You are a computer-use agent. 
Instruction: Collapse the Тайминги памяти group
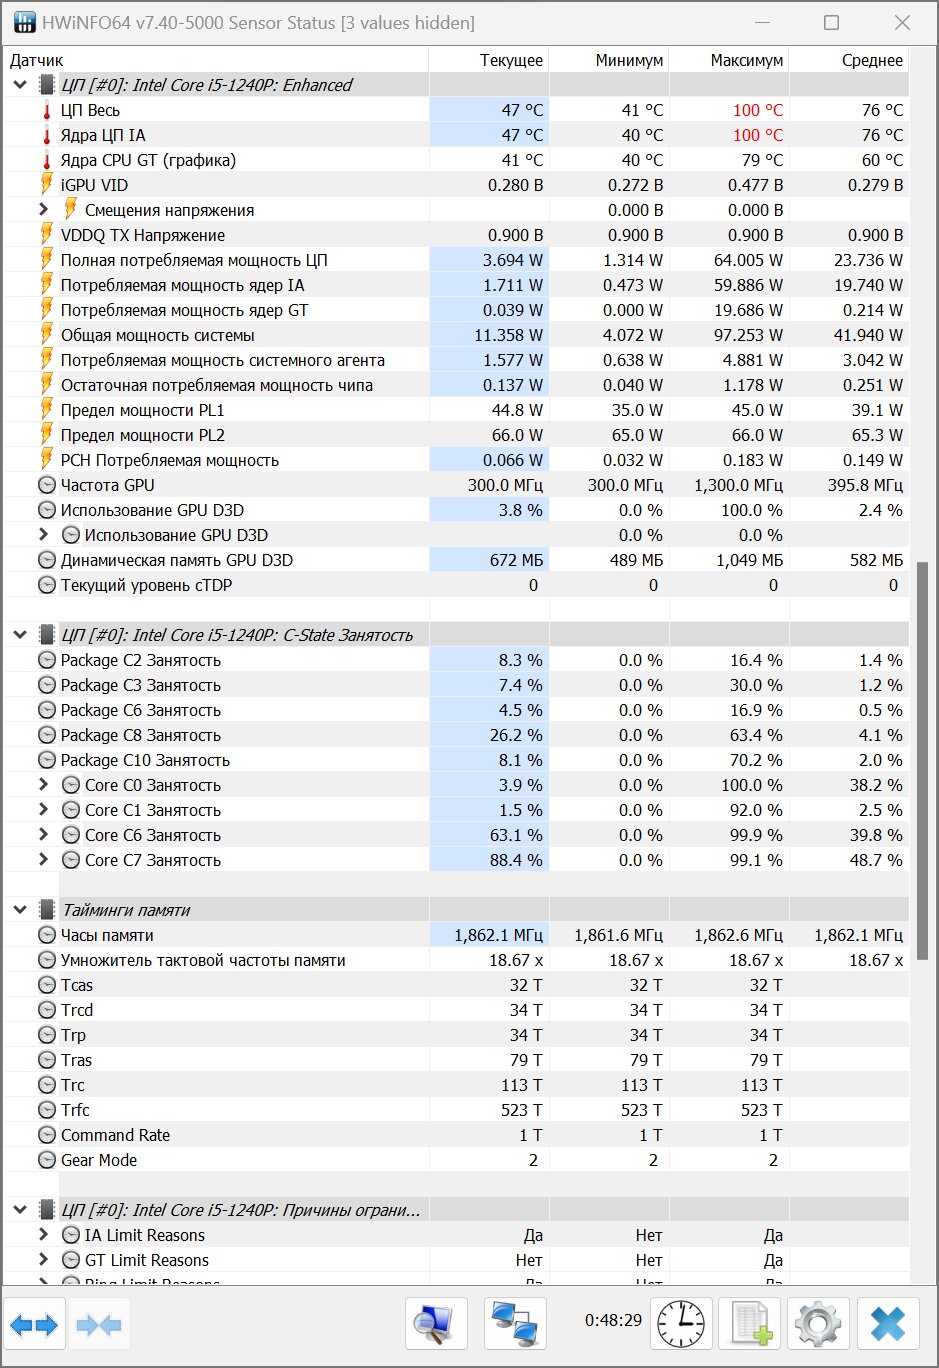tap(20, 910)
